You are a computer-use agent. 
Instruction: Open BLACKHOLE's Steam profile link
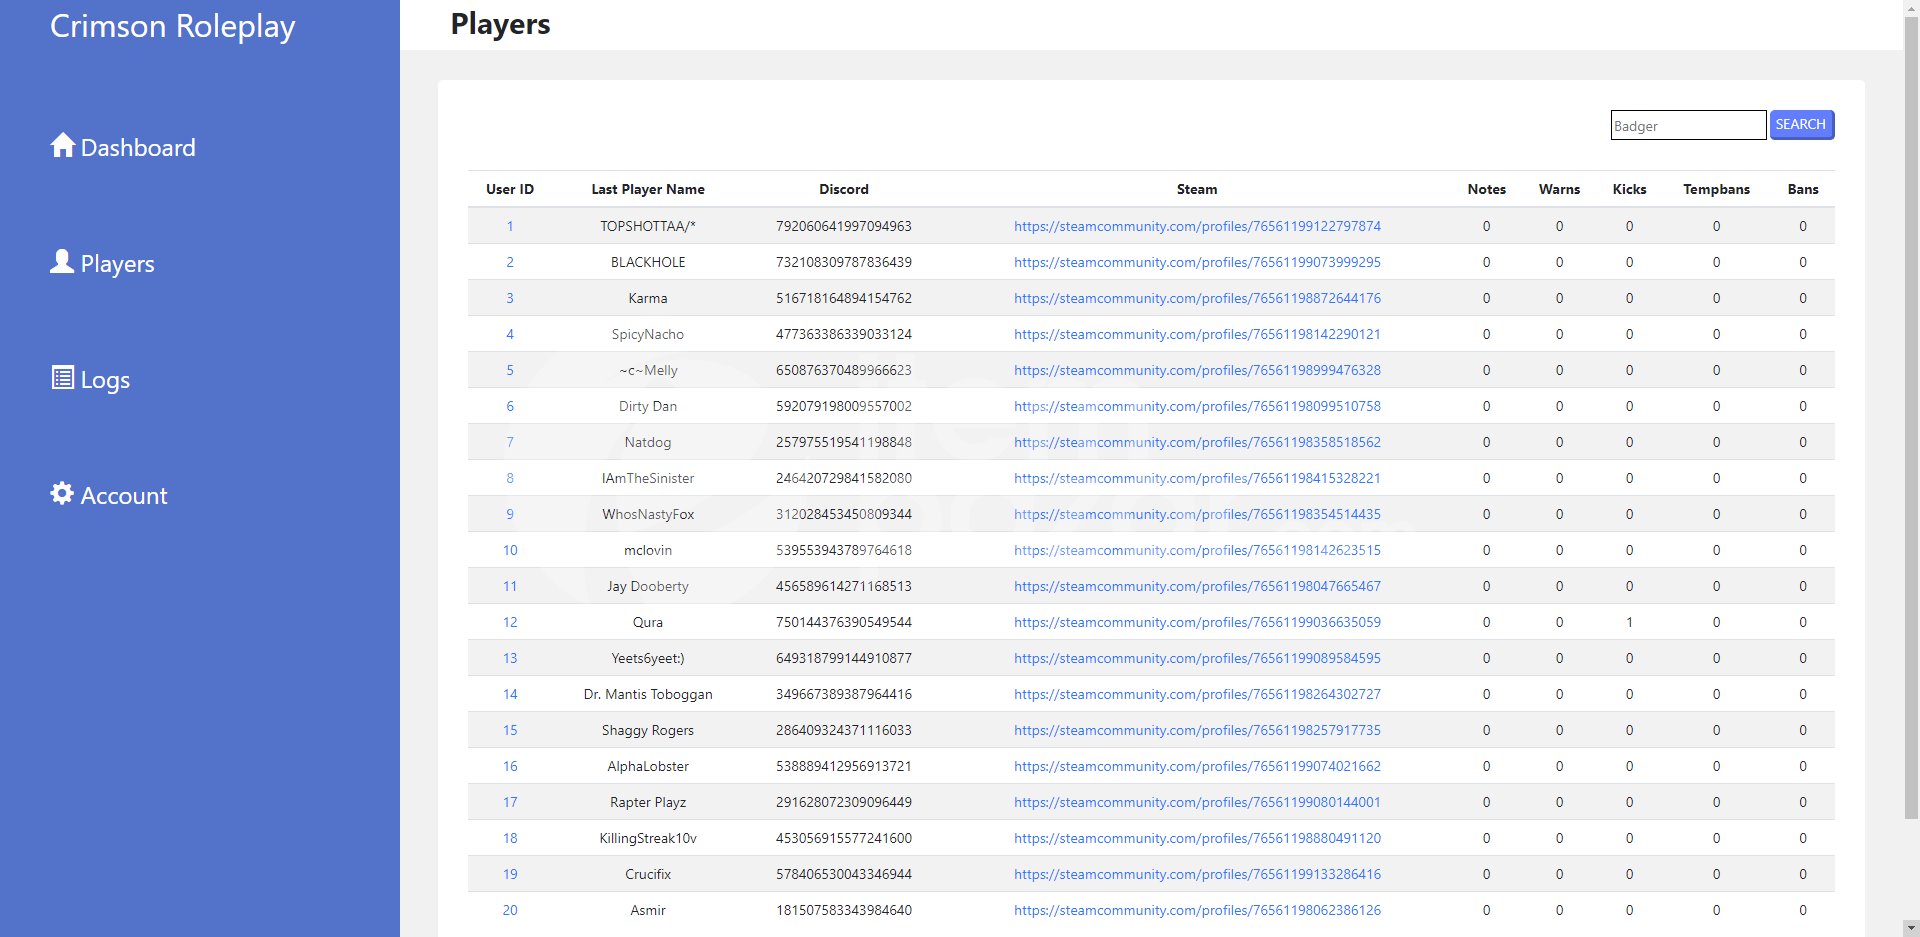1197,262
